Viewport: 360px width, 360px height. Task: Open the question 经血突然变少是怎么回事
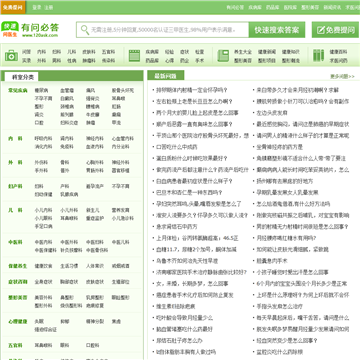(287, 340)
